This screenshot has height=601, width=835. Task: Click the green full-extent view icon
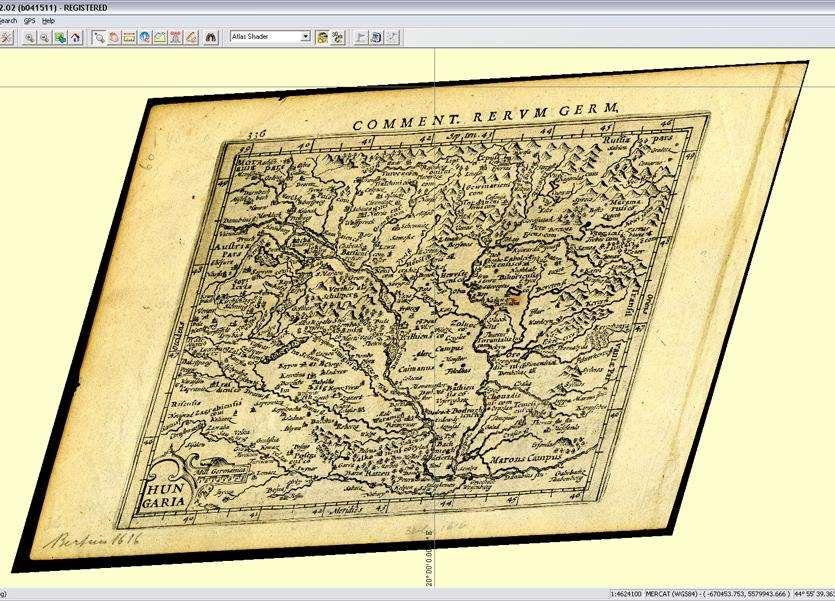pyautogui.click(x=60, y=37)
